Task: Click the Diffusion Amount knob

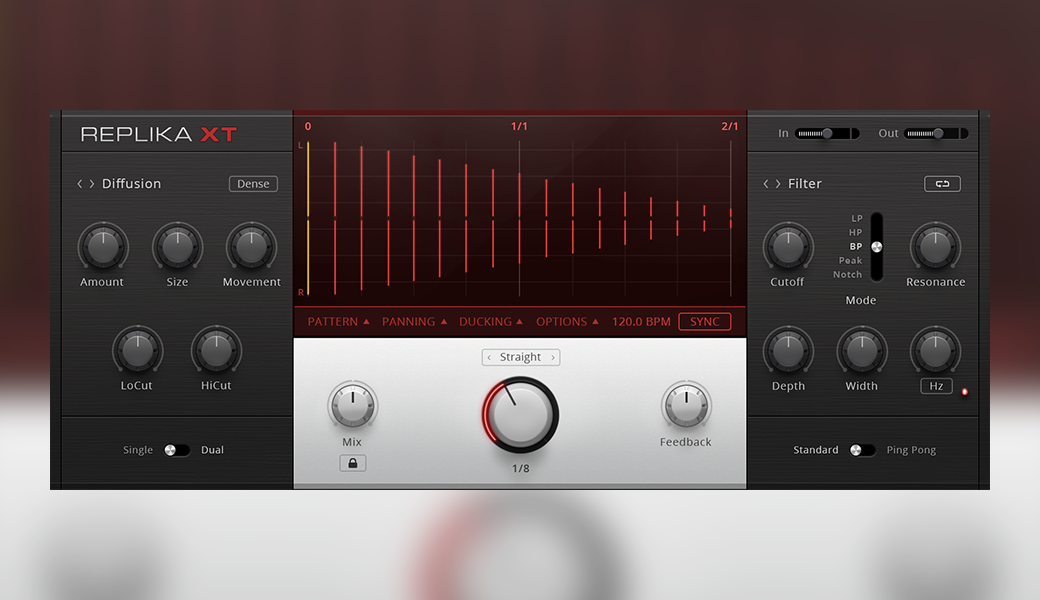Action: click(103, 247)
